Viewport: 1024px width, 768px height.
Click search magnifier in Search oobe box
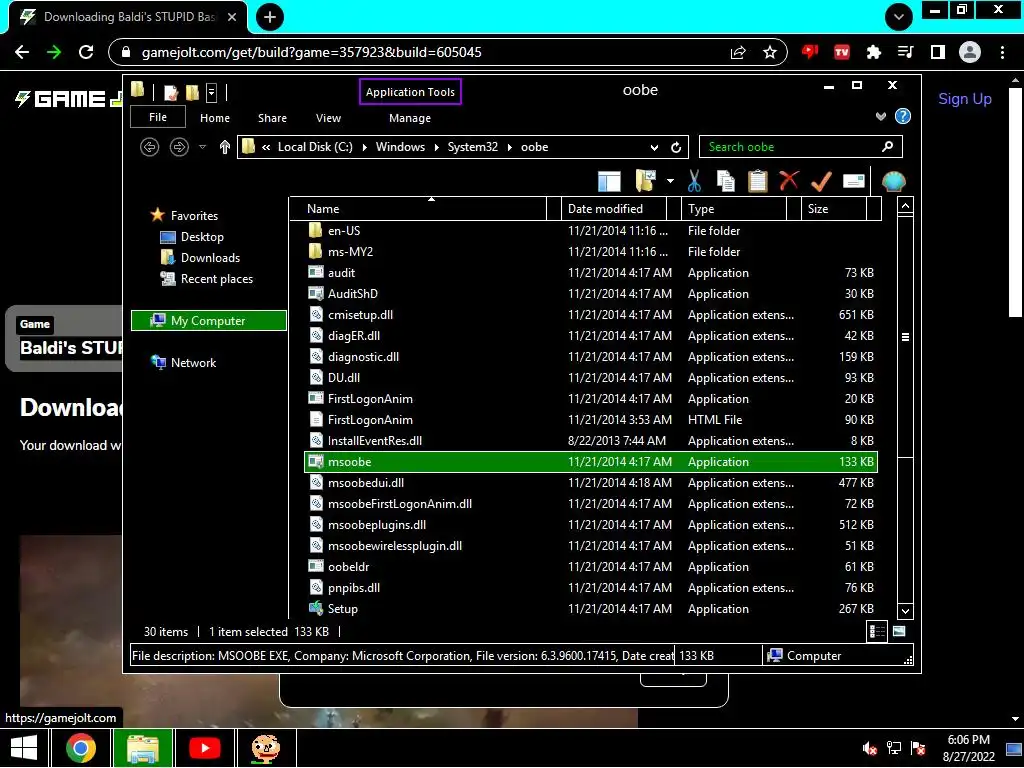pyautogui.click(x=887, y=146)
